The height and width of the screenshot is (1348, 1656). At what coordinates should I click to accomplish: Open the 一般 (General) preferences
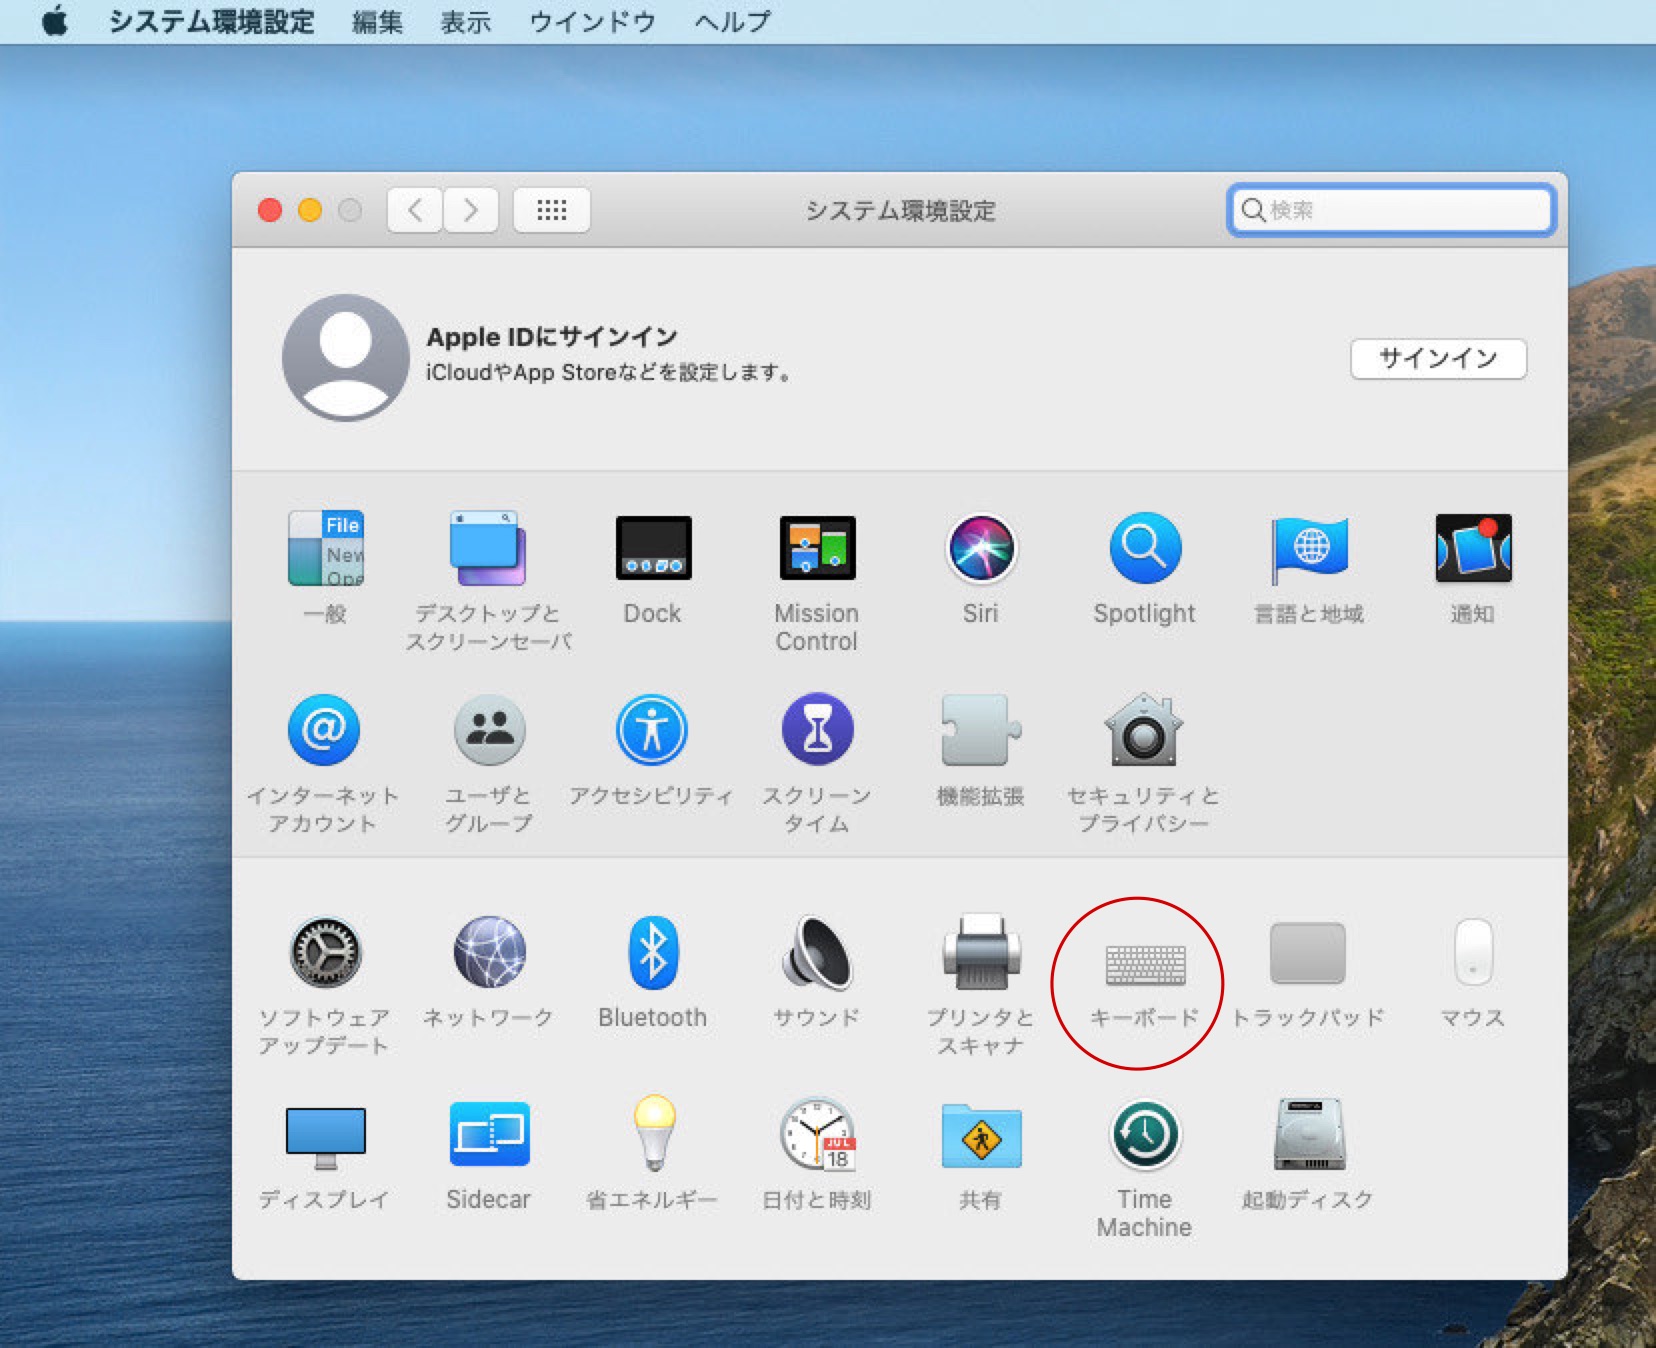click(325, 549)
